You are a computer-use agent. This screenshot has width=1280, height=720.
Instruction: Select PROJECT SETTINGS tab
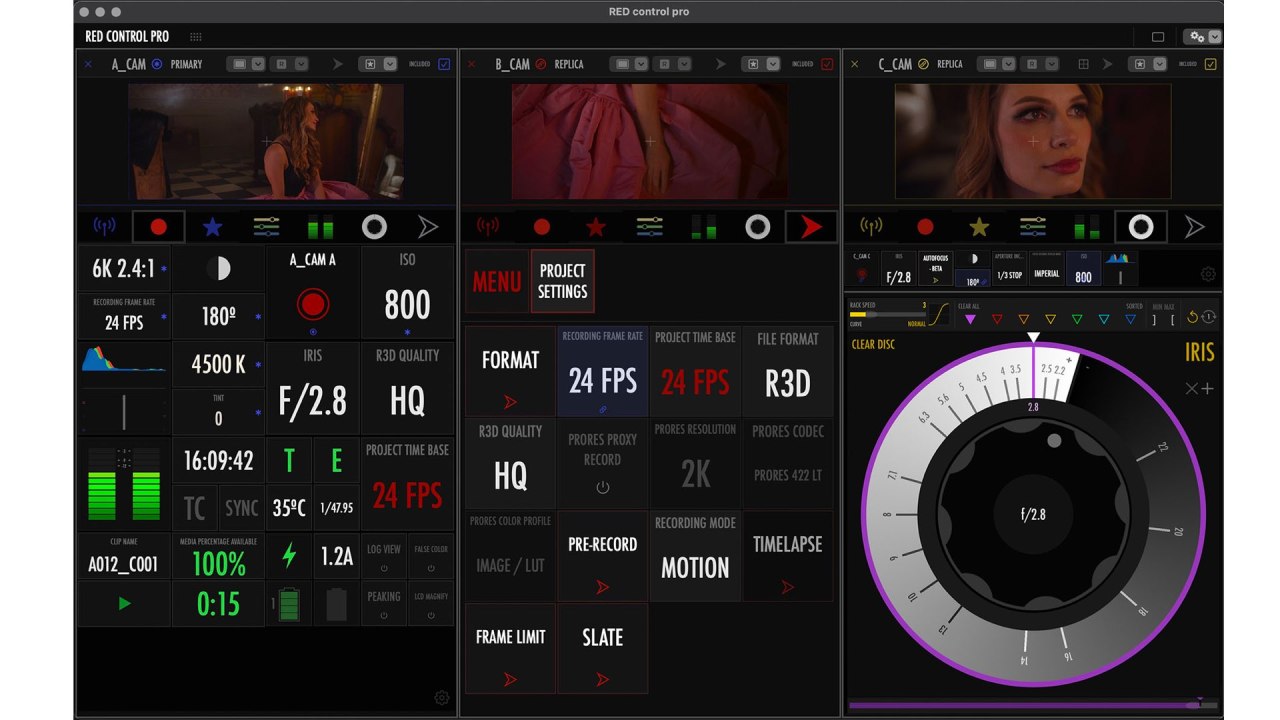tap(562, 282)
